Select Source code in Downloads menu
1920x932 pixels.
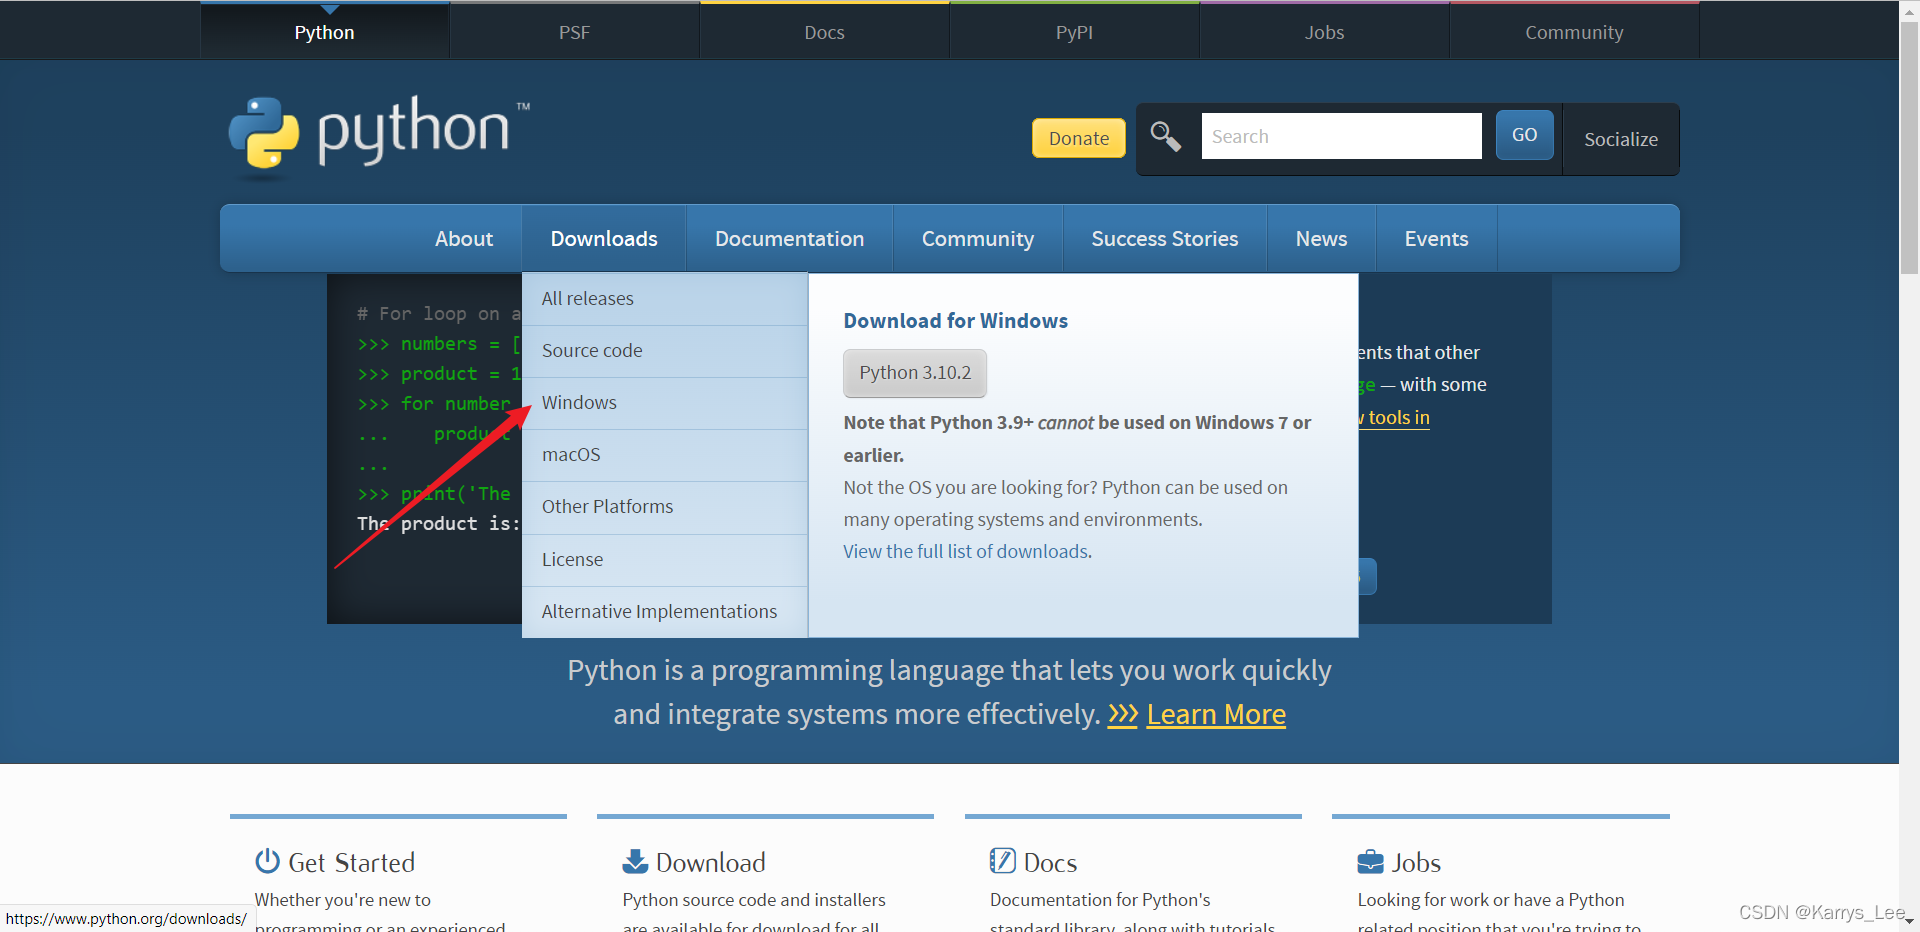click(x=665, y=351)
